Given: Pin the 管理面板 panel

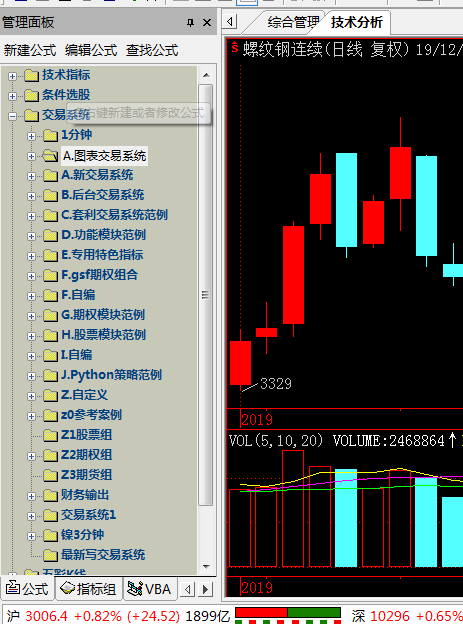Looking at the screenshot, I should tap(190, 23).
